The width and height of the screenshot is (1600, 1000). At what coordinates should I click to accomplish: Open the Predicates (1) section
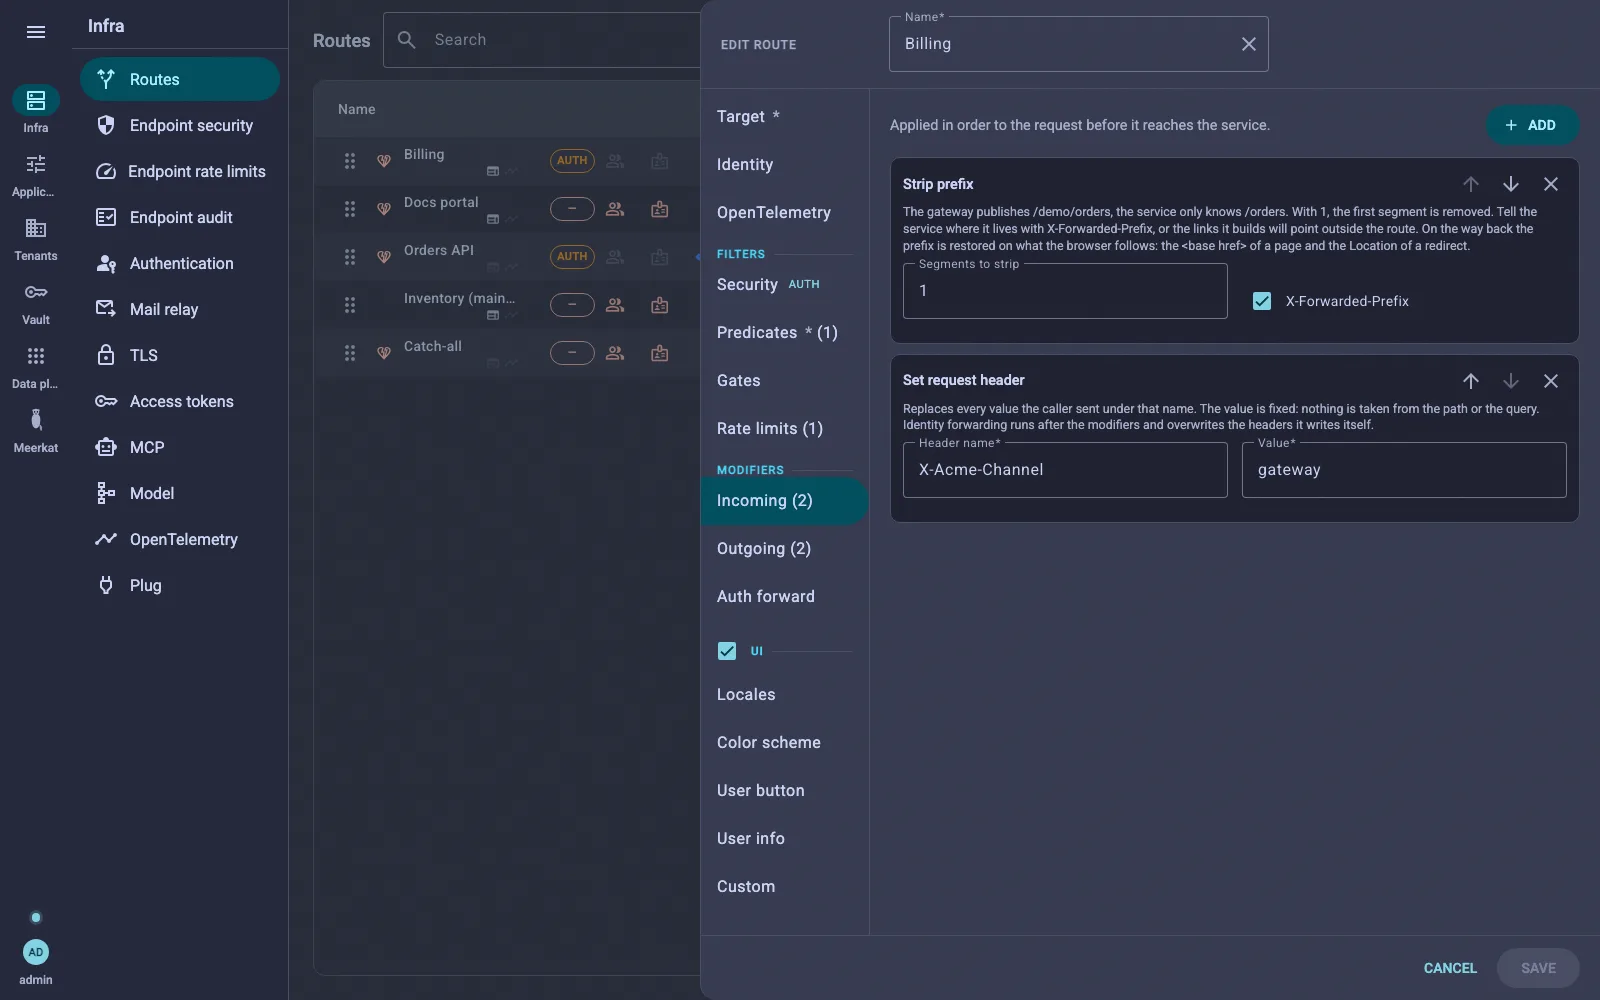pyautogui.click(x=784, y=333)
